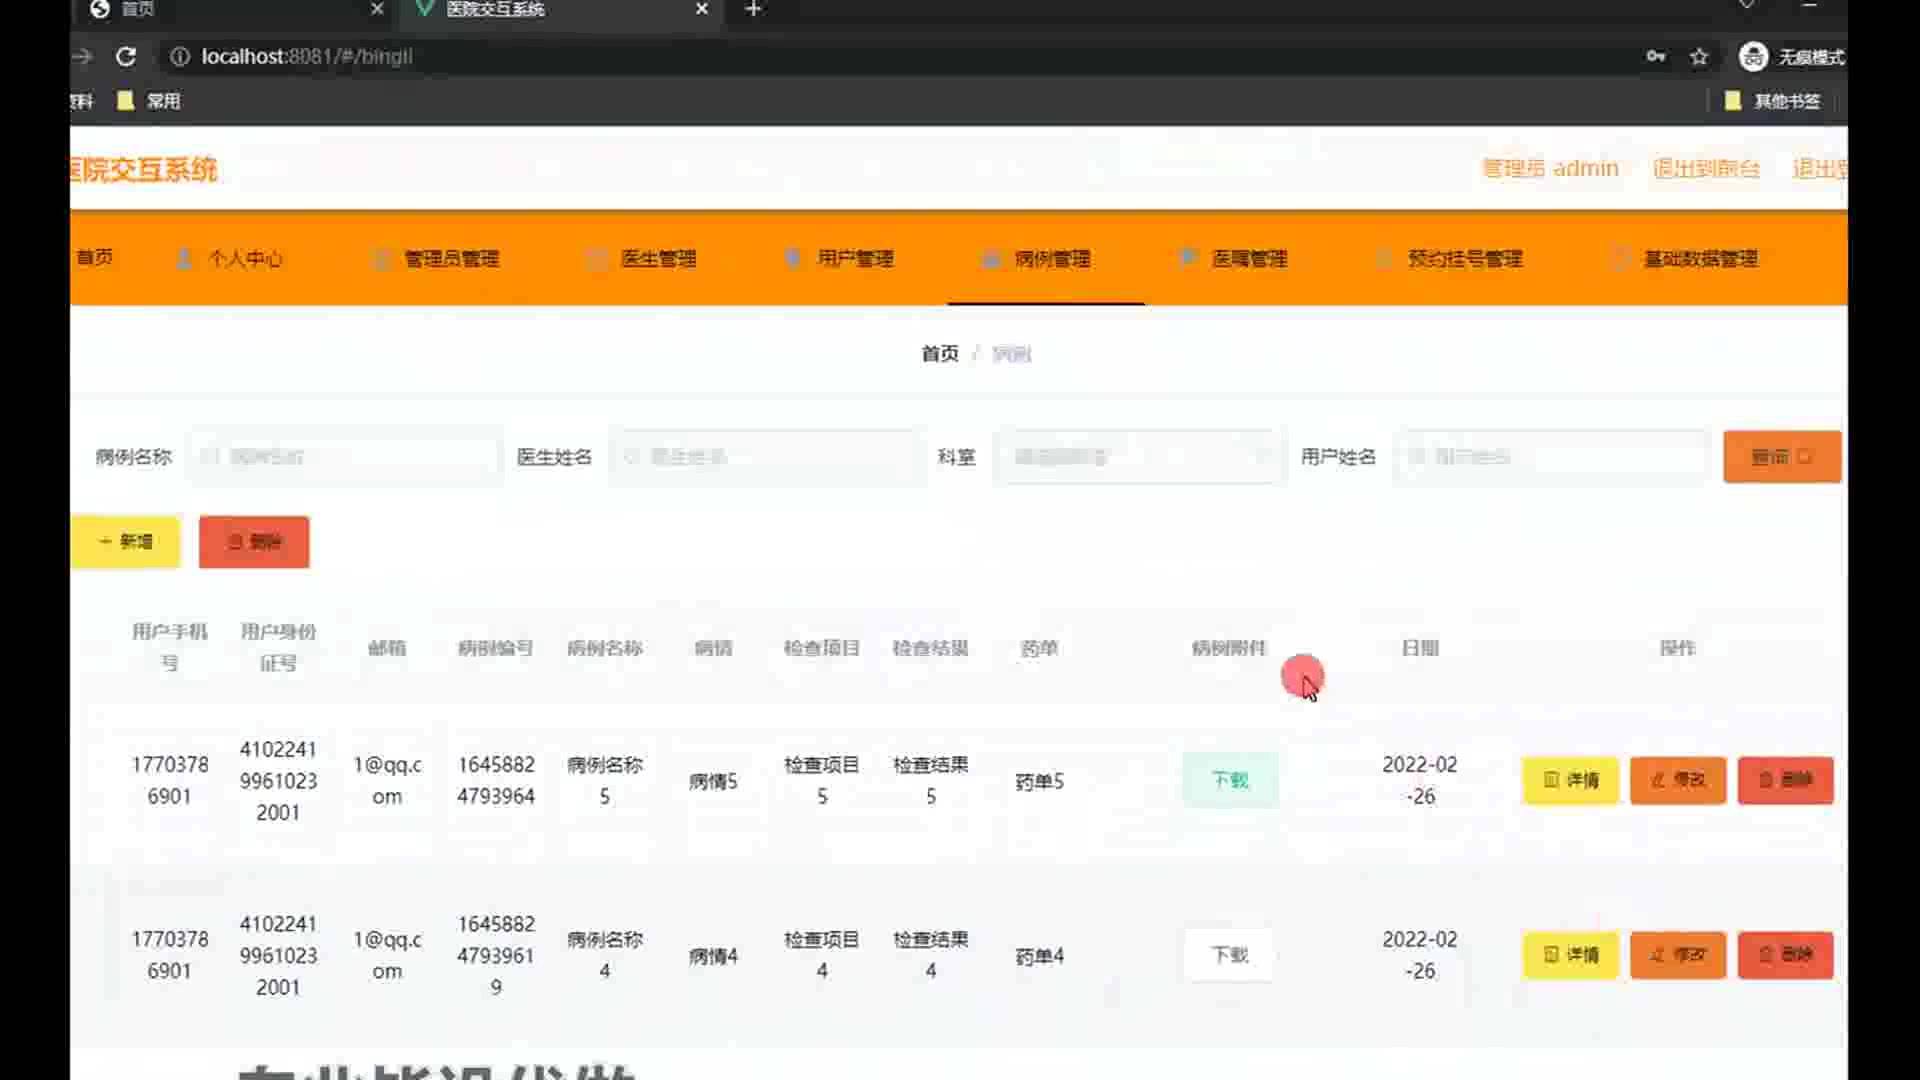Viewport: 1920px width, 1080px height.
Task: Click site info icon in address bar
Action: [x=180, y=57]
